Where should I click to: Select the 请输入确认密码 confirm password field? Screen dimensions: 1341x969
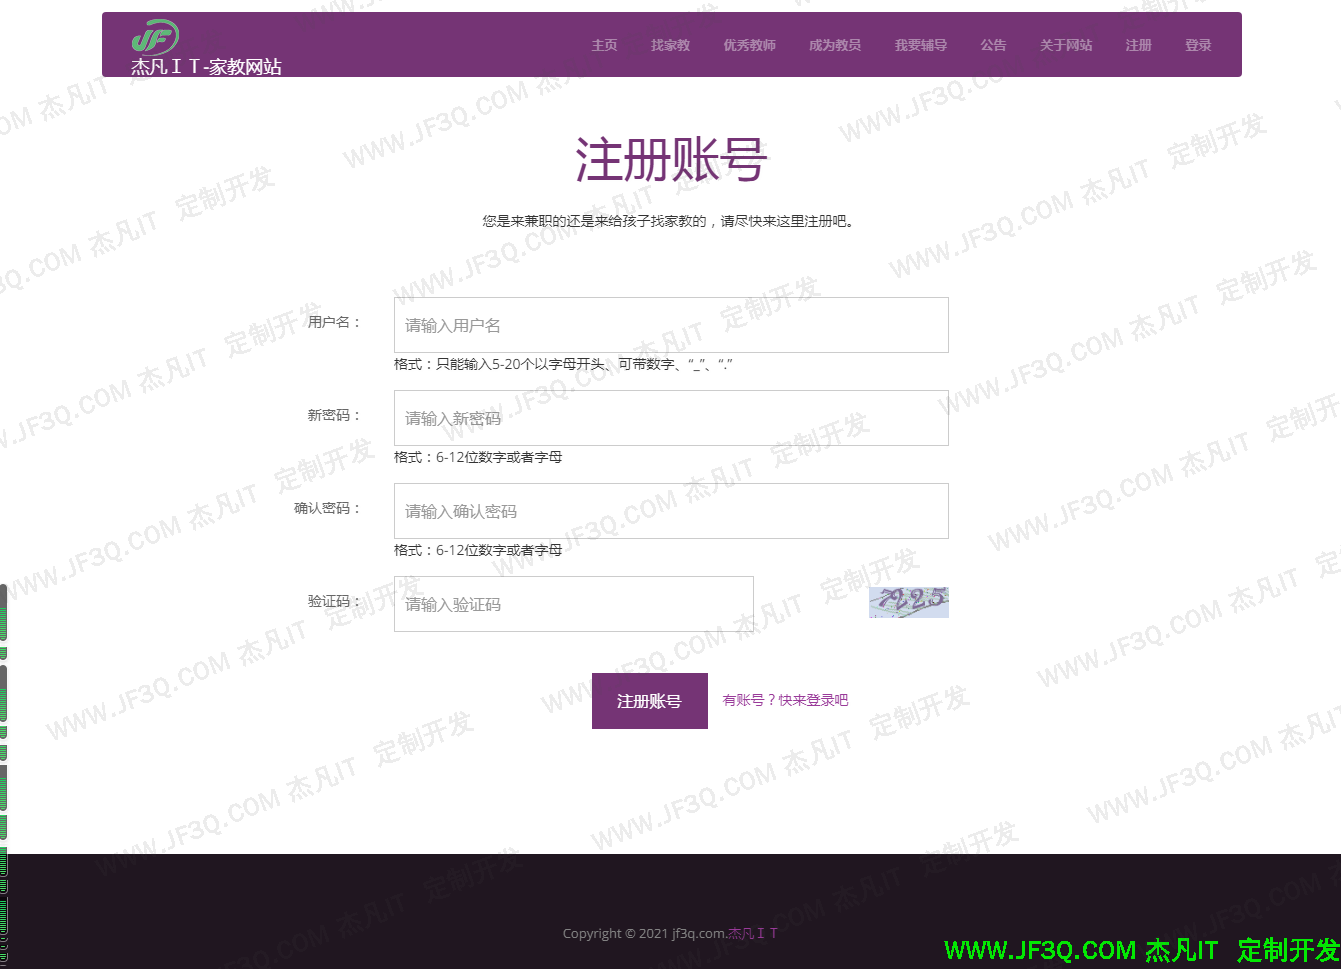[670, 511]
